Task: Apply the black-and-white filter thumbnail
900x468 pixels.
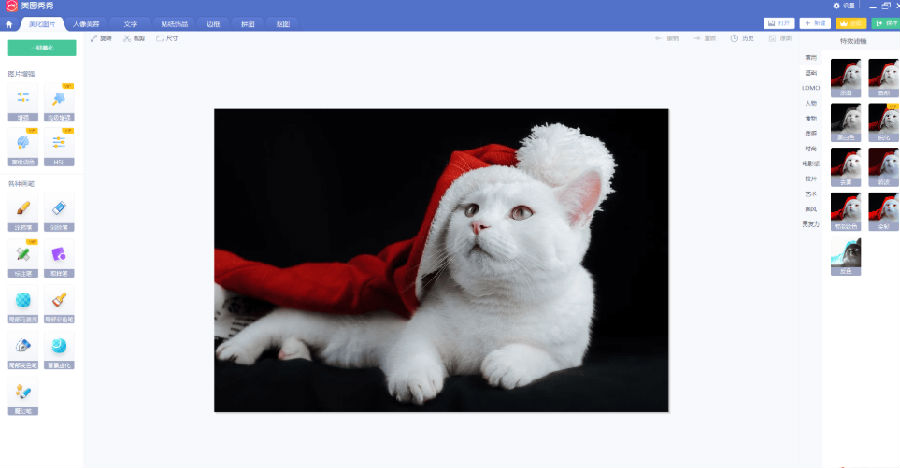Action: (x=846, y=122)
